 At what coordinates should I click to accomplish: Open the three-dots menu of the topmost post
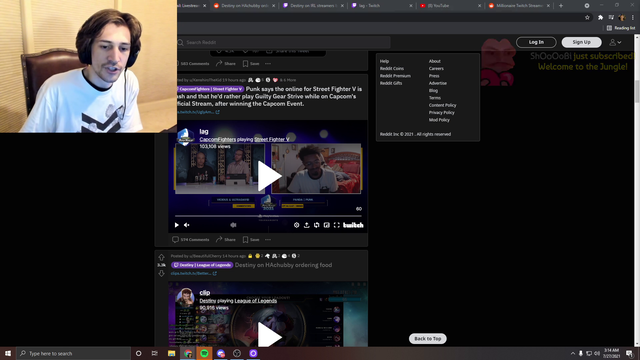click(x=268, y=64)
